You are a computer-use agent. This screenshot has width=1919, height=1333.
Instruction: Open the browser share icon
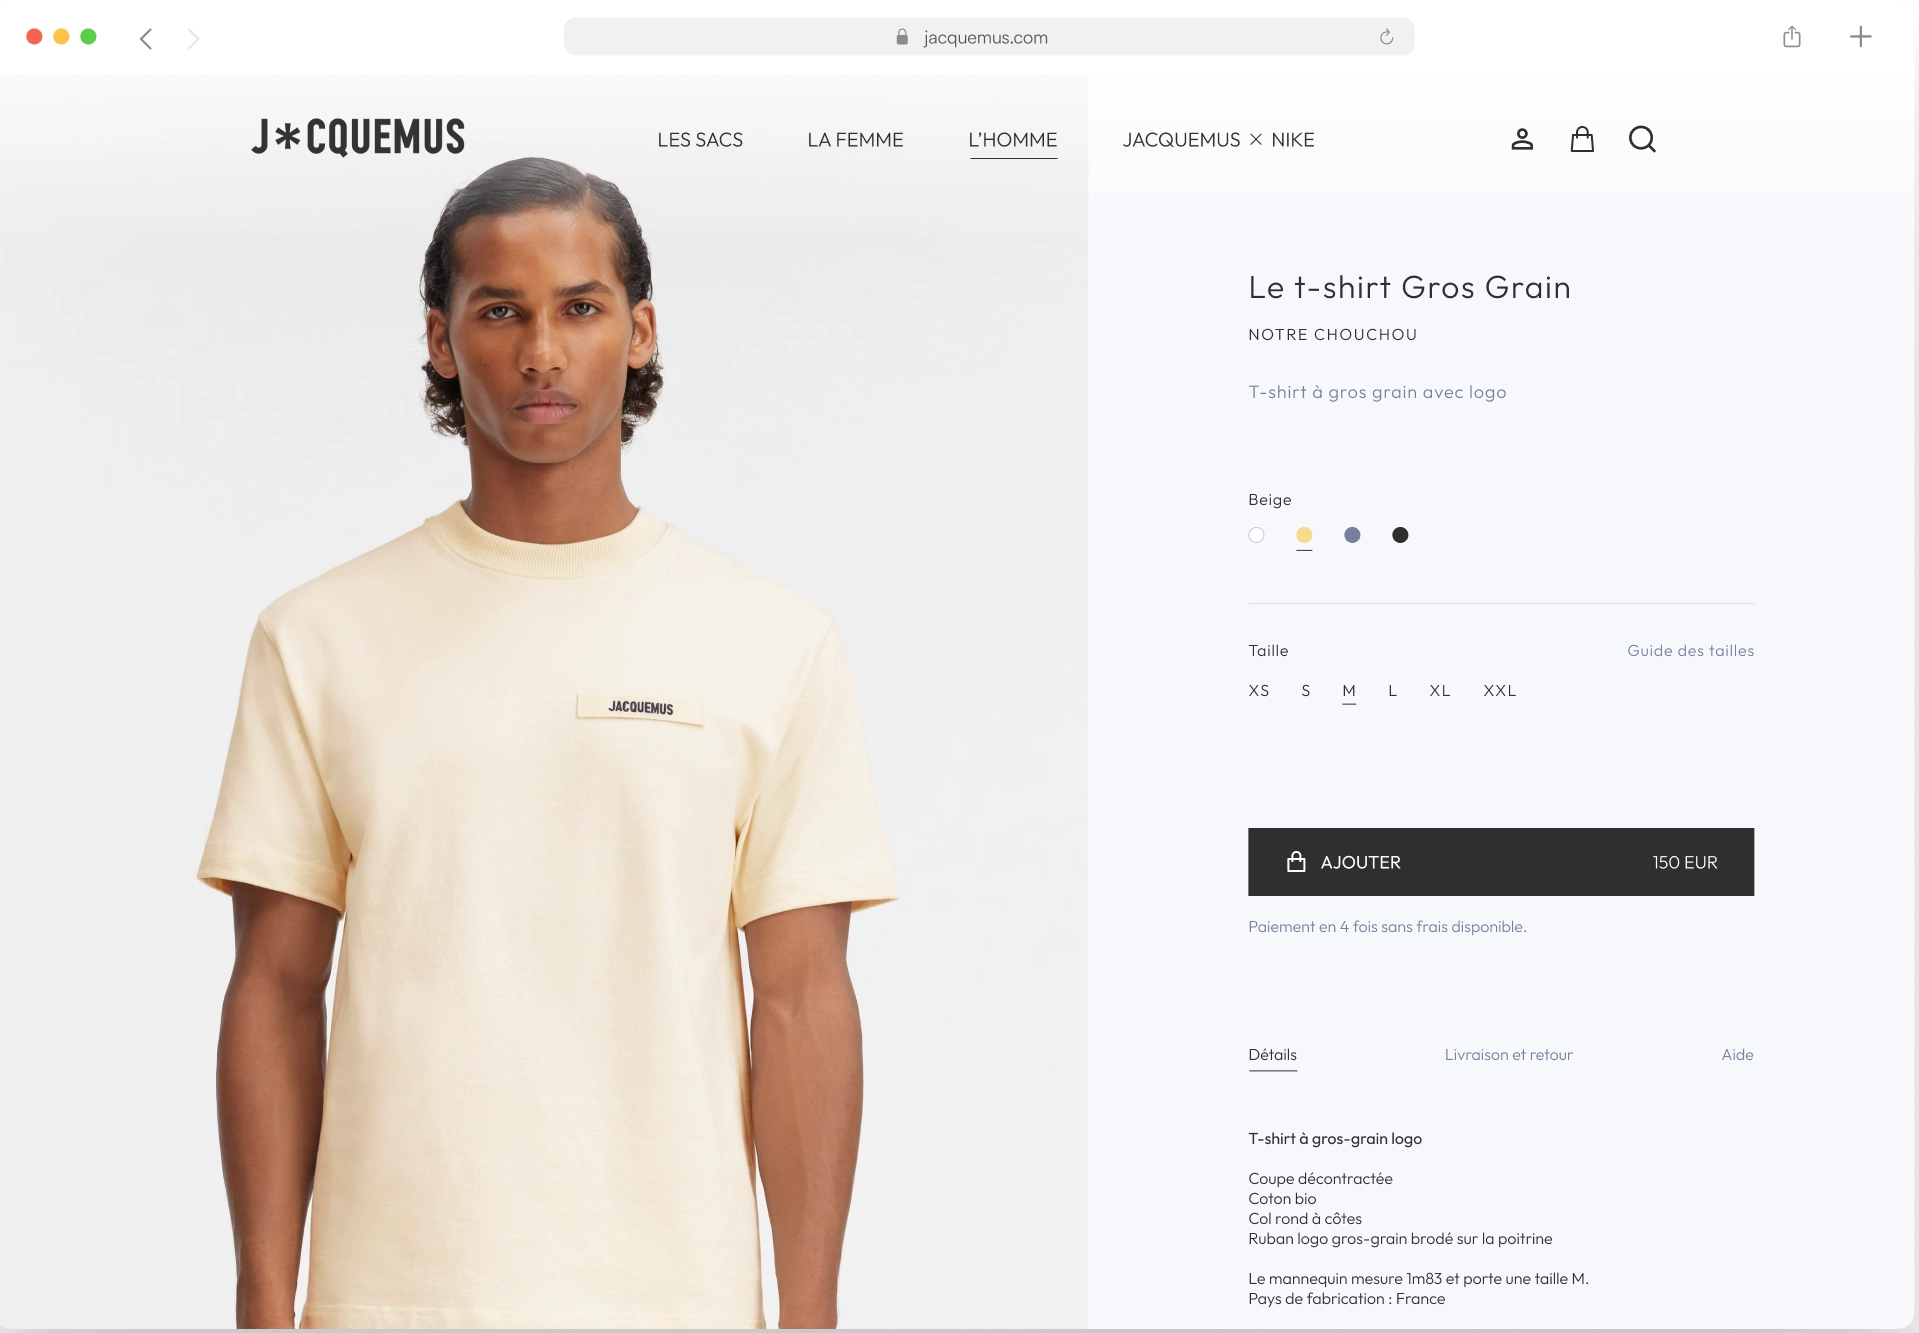coord(1792,37)
